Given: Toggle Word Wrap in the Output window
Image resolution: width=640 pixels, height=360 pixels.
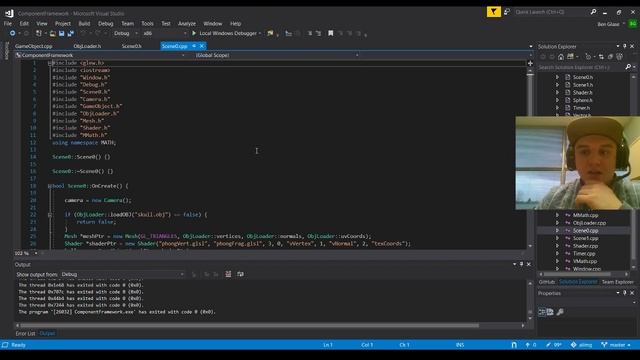Looking at the screenshot, I should pyautogui.click(x=240, y=275).
